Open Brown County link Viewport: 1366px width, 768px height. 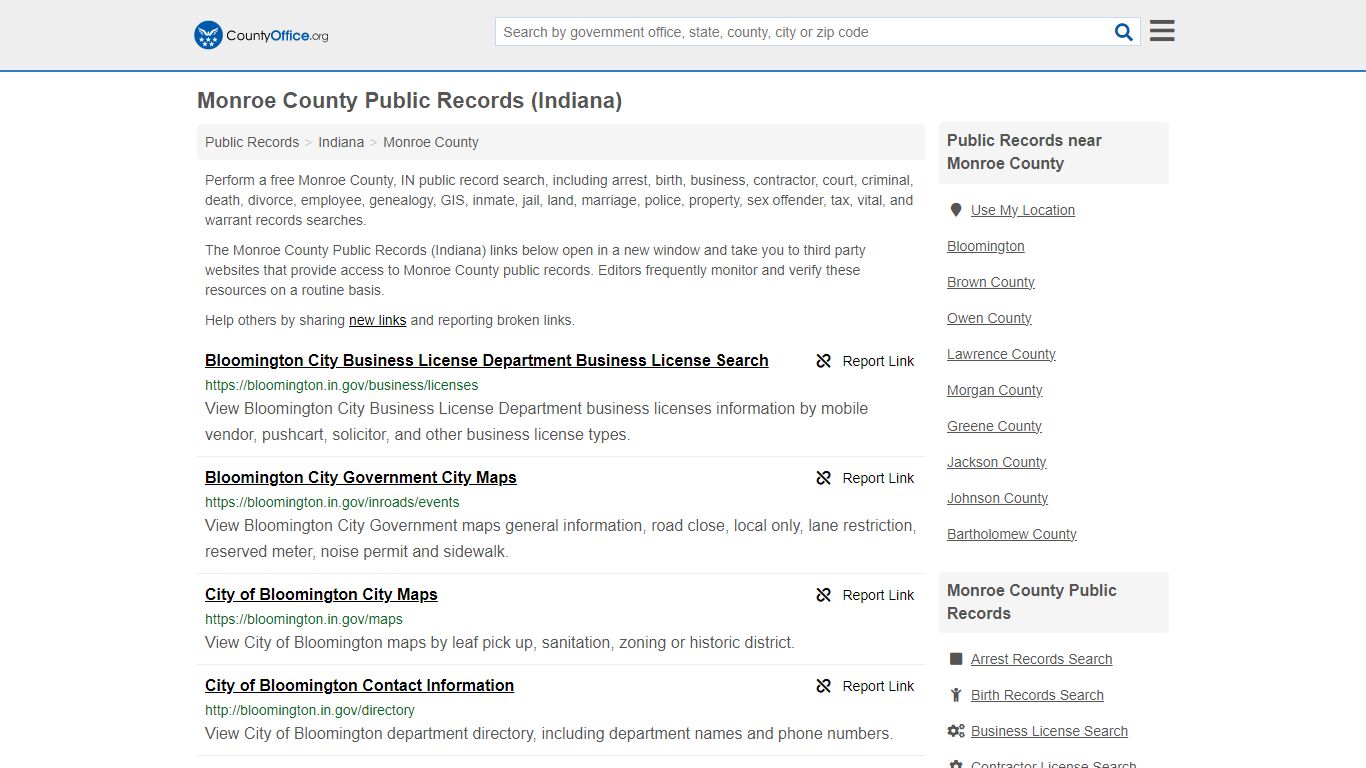[991, 282]
